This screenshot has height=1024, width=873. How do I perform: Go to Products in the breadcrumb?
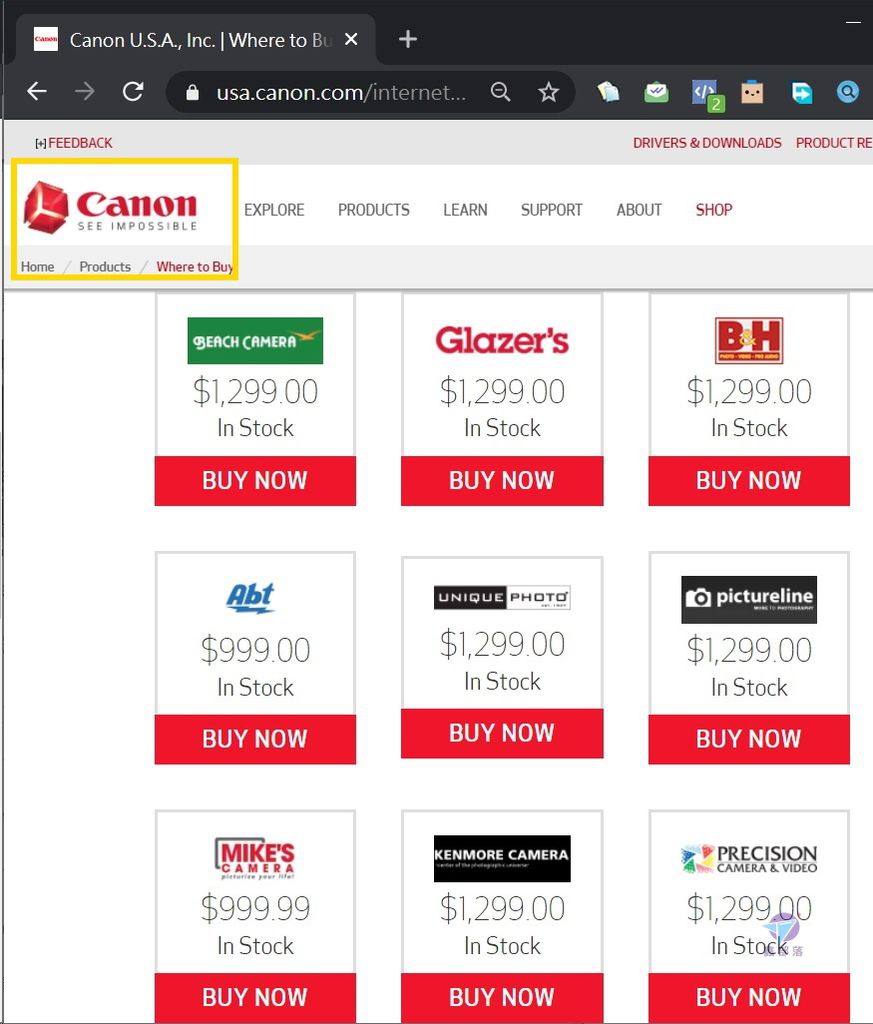click(x=105, y=266)
